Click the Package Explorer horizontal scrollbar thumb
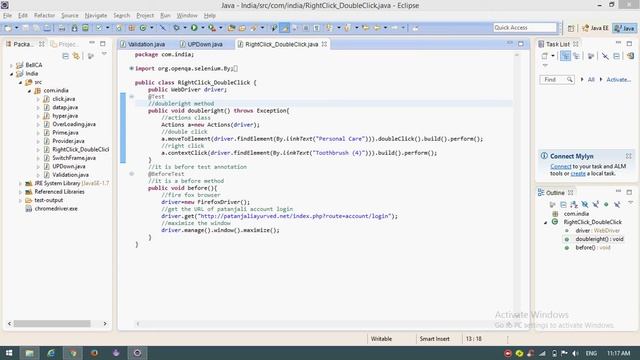The height and width of the screenshot is (360, 640). tap(52, 324)
